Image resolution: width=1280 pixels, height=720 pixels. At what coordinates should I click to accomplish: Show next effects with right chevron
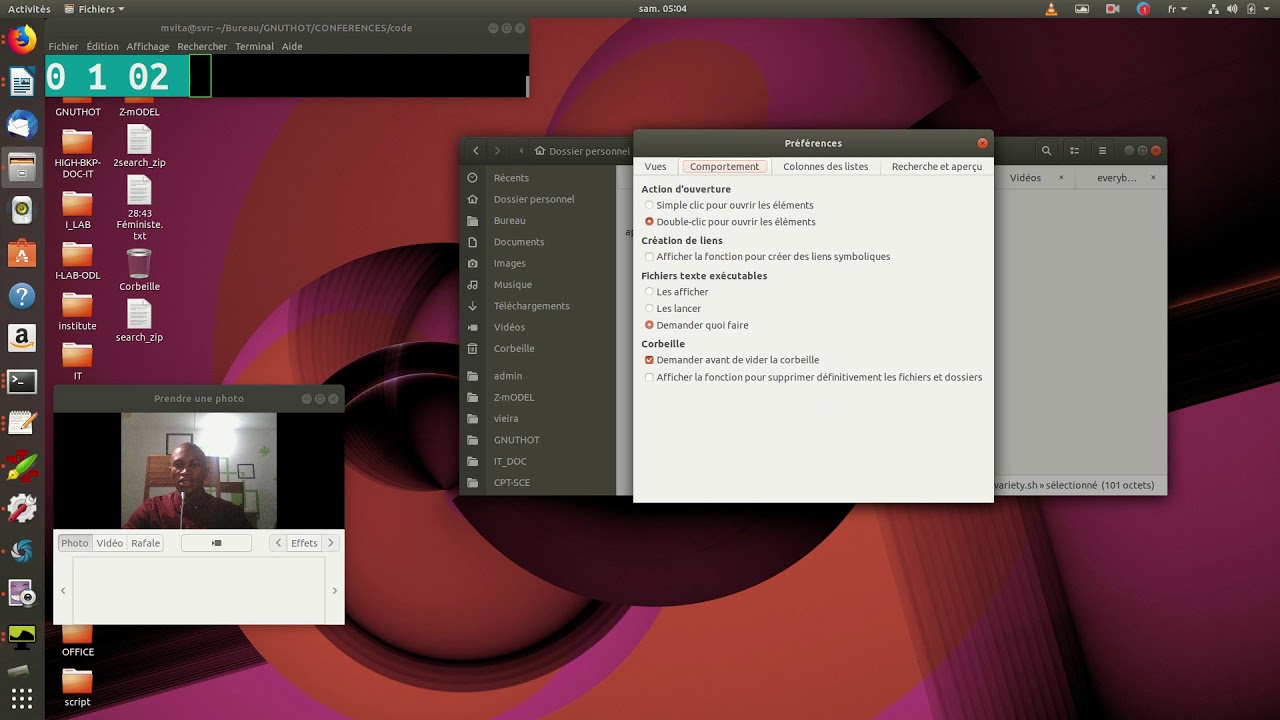click(331, 543)
